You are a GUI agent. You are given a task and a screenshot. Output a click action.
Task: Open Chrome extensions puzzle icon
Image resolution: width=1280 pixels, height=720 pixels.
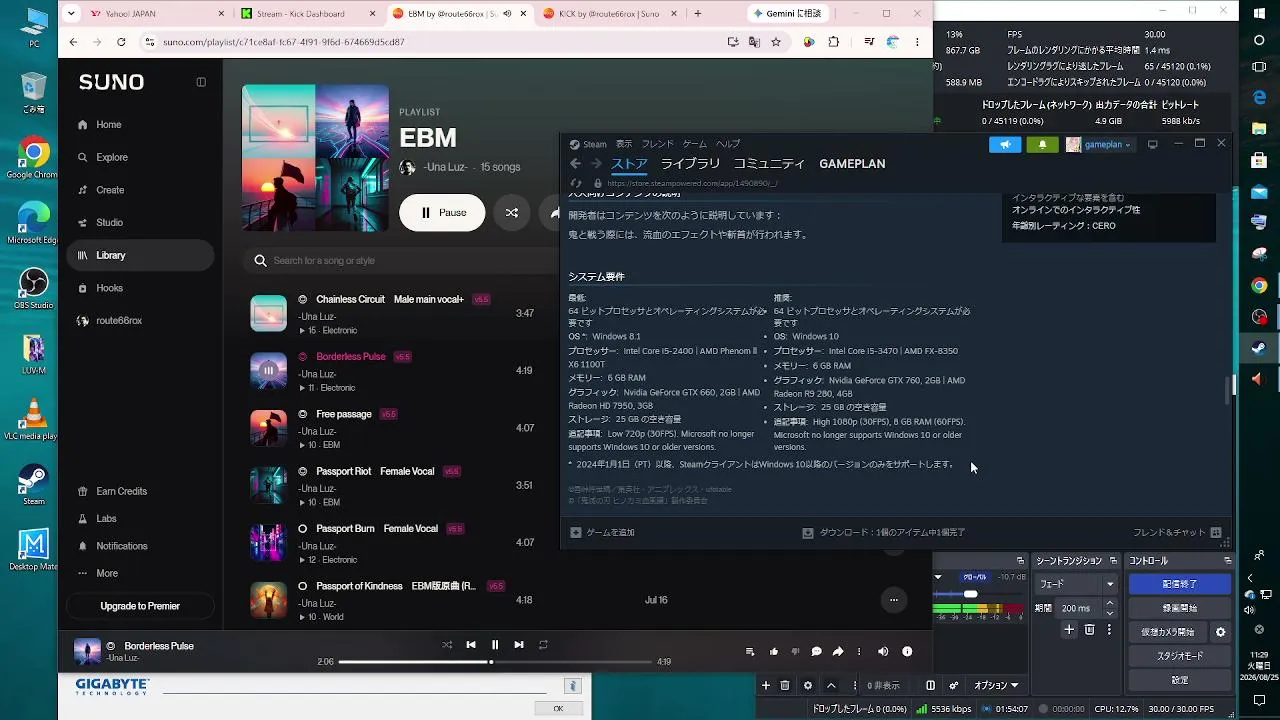point(834,42)
